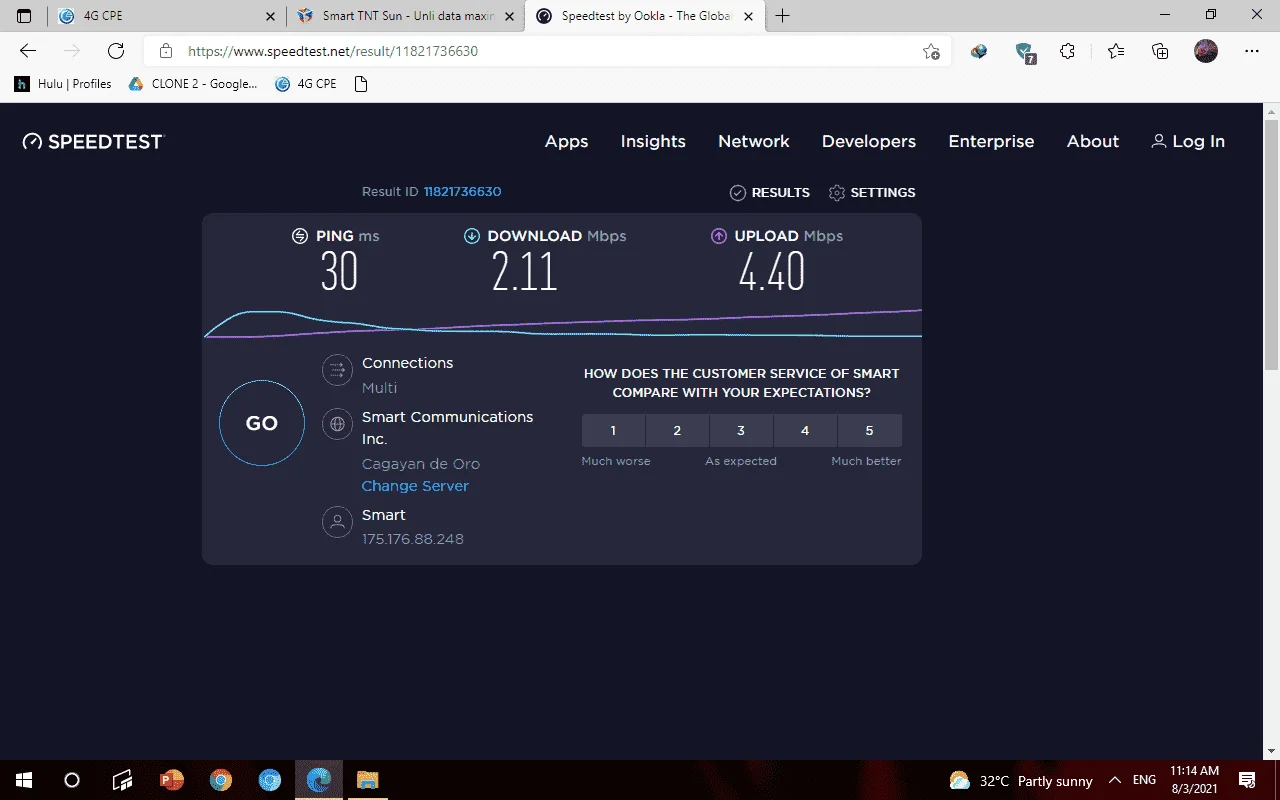Rate customer service 2
Image resolution: width=1280 pixels, height=800 pixels.
point(677,431)
